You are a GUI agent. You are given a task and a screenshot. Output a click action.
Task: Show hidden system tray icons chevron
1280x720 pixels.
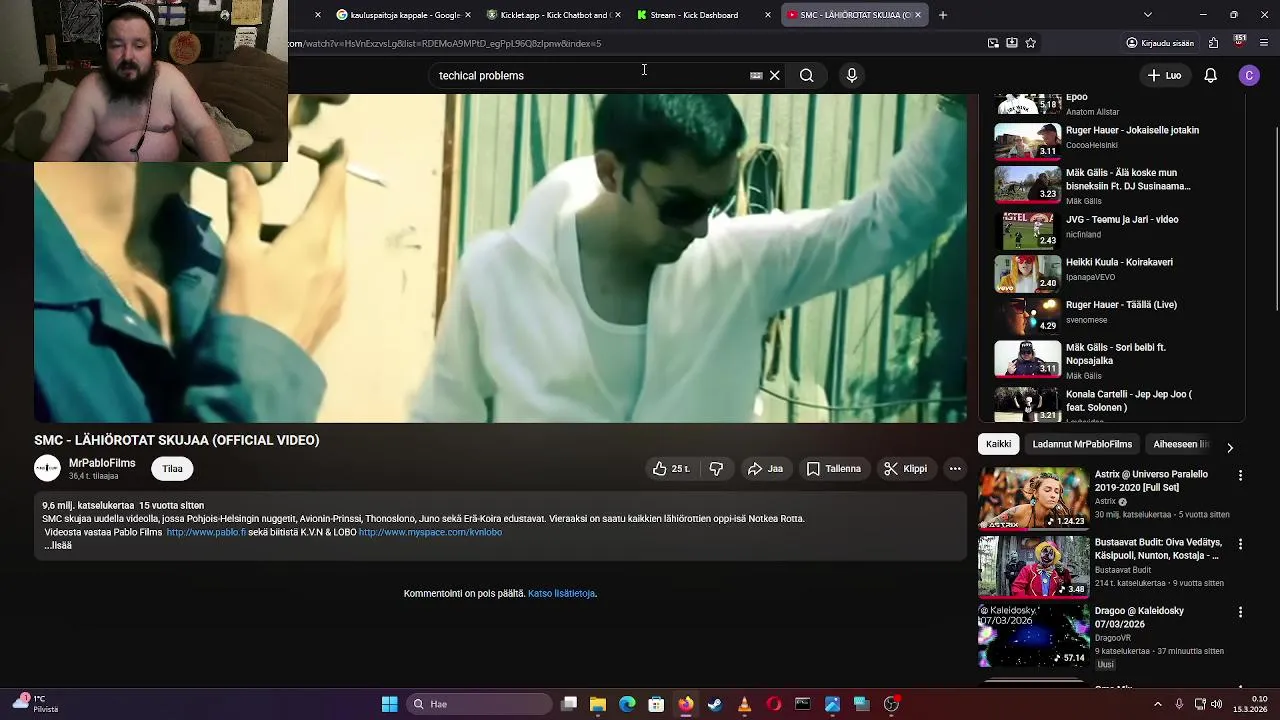(1158, 704)
